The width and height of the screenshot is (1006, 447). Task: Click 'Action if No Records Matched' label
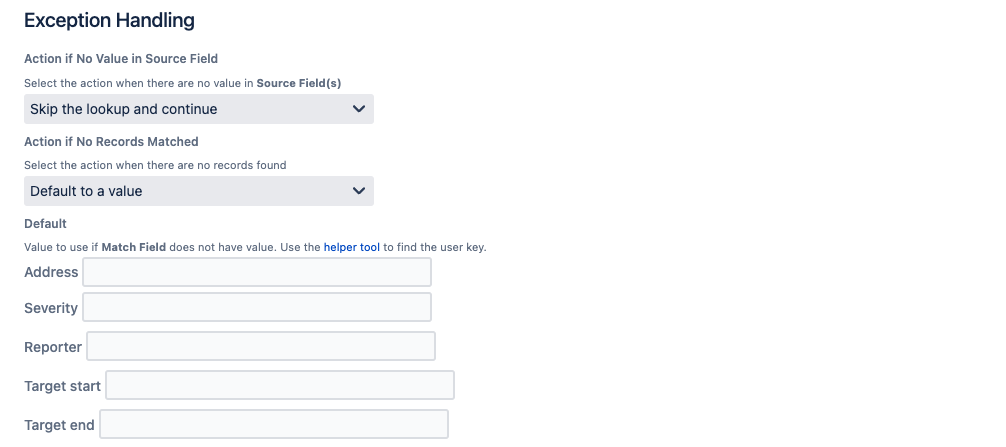[111, 141]
